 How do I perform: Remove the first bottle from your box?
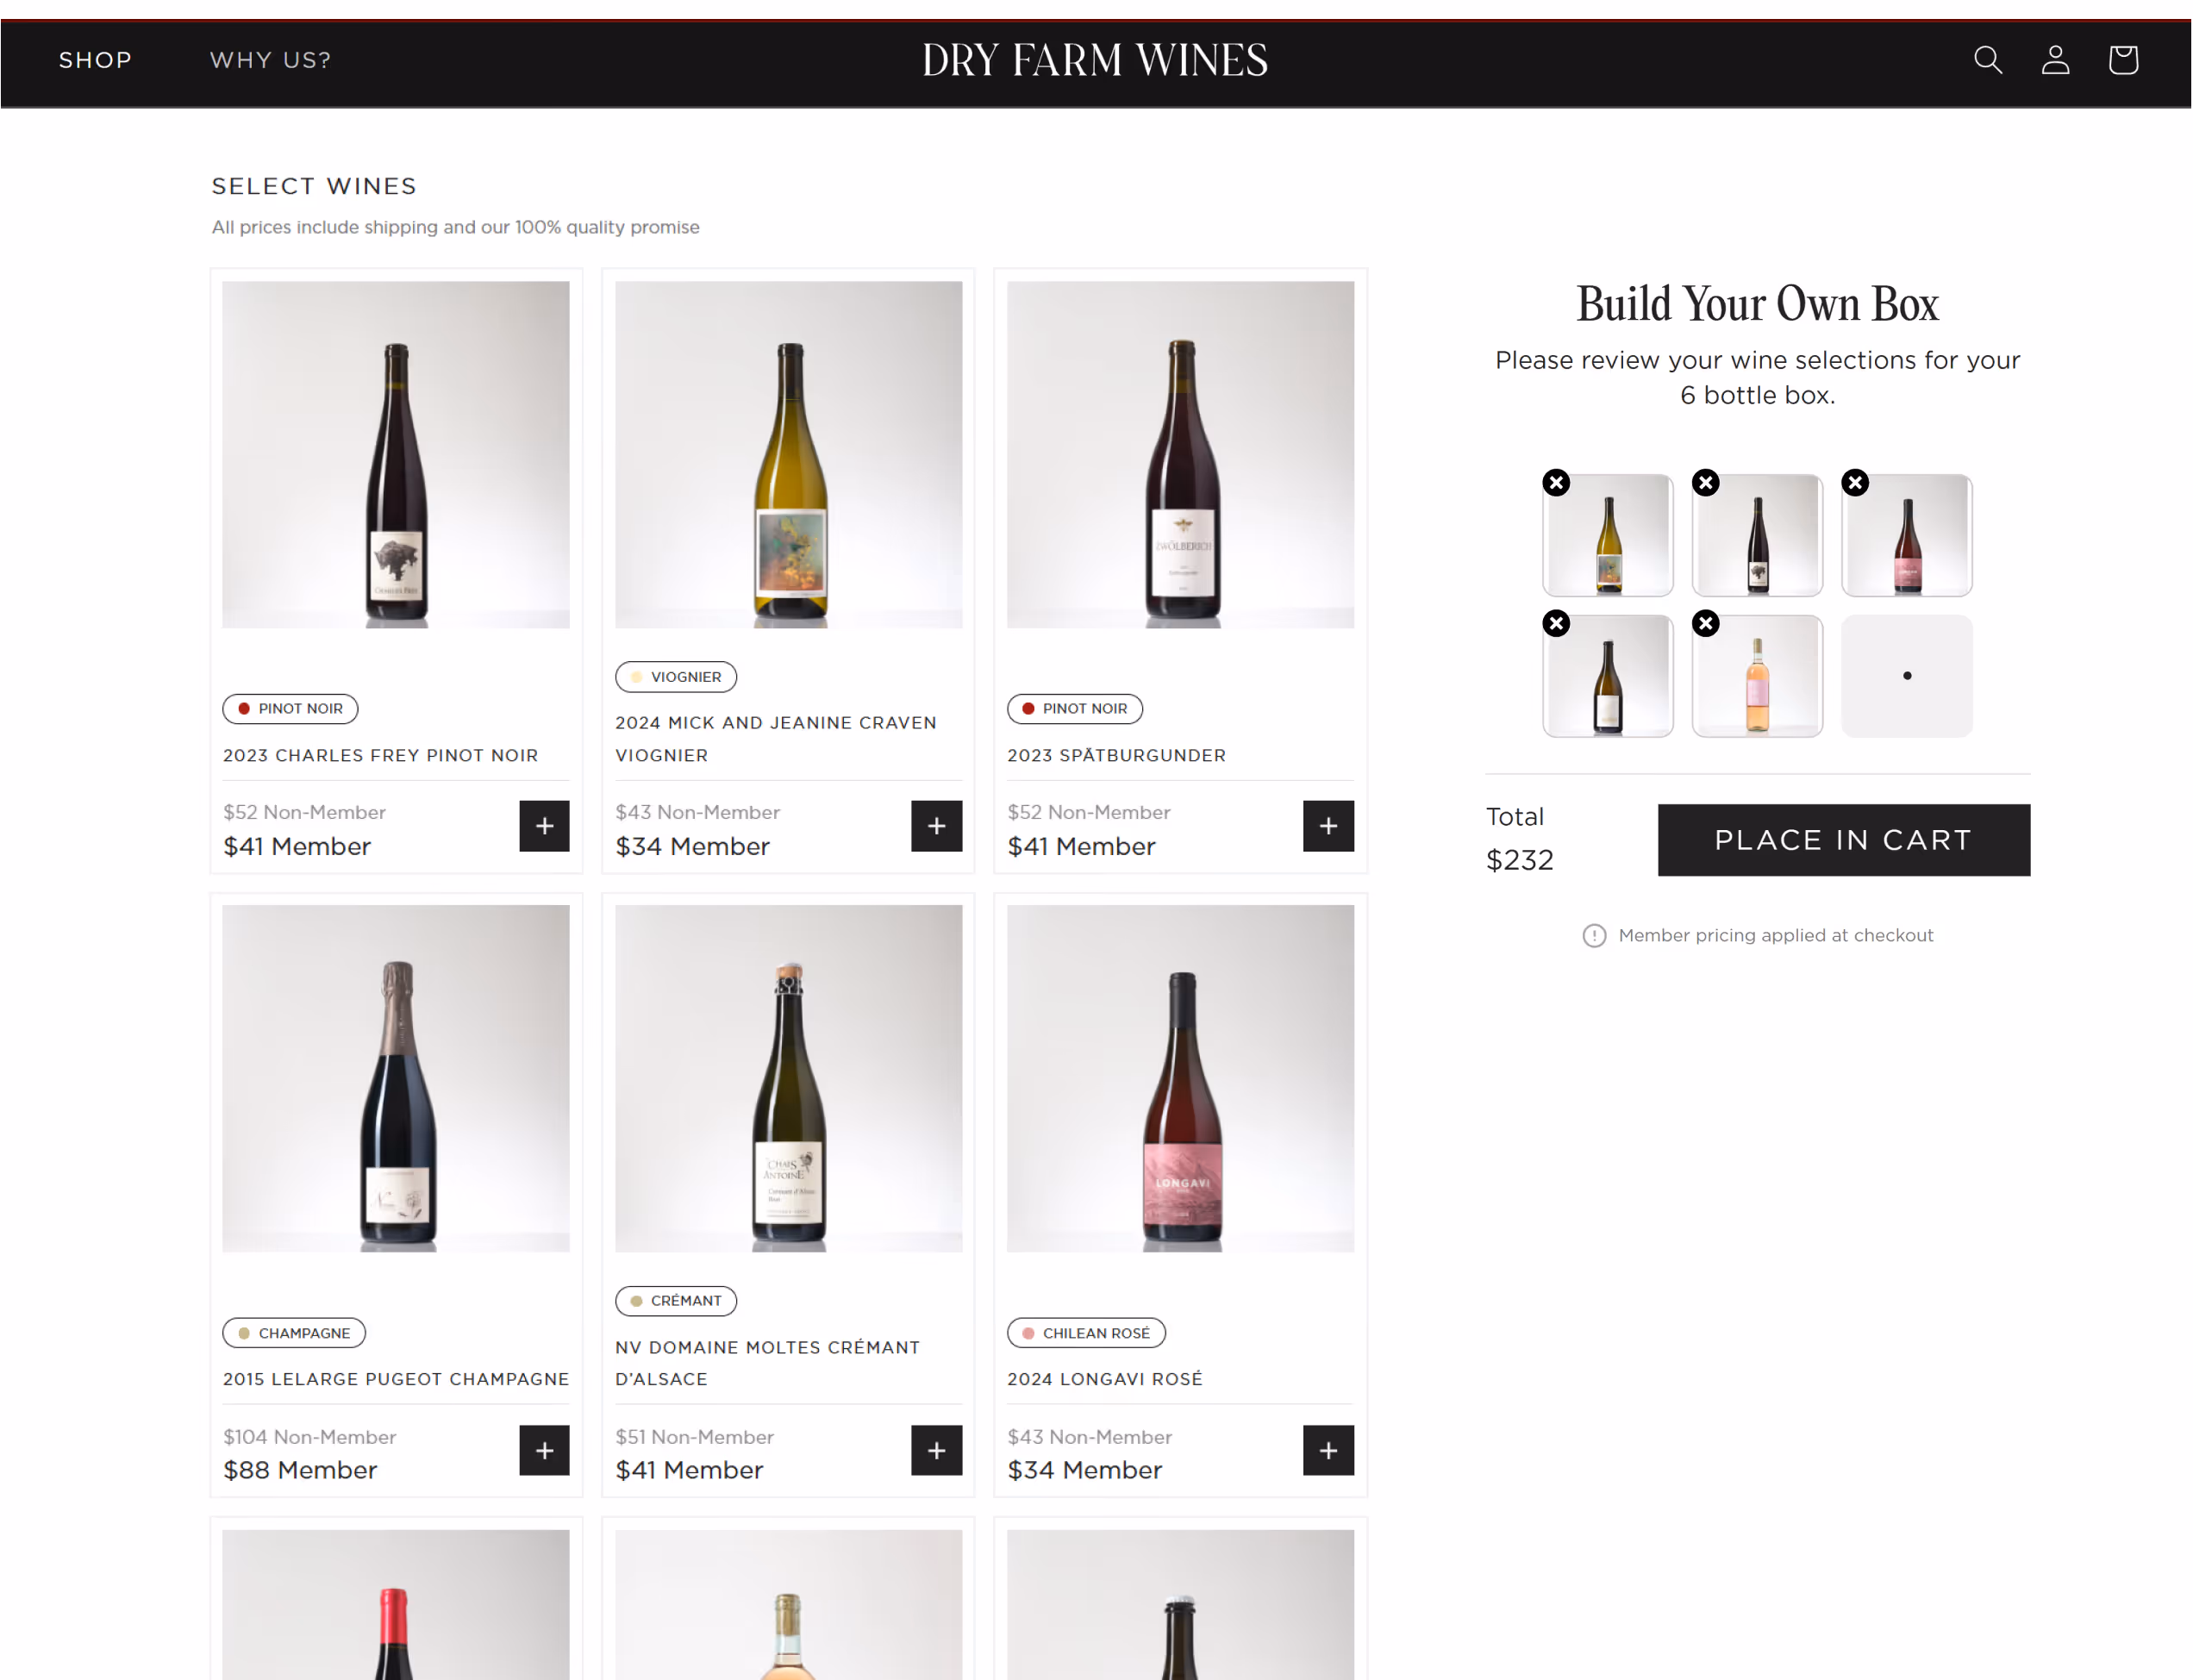1556,483
